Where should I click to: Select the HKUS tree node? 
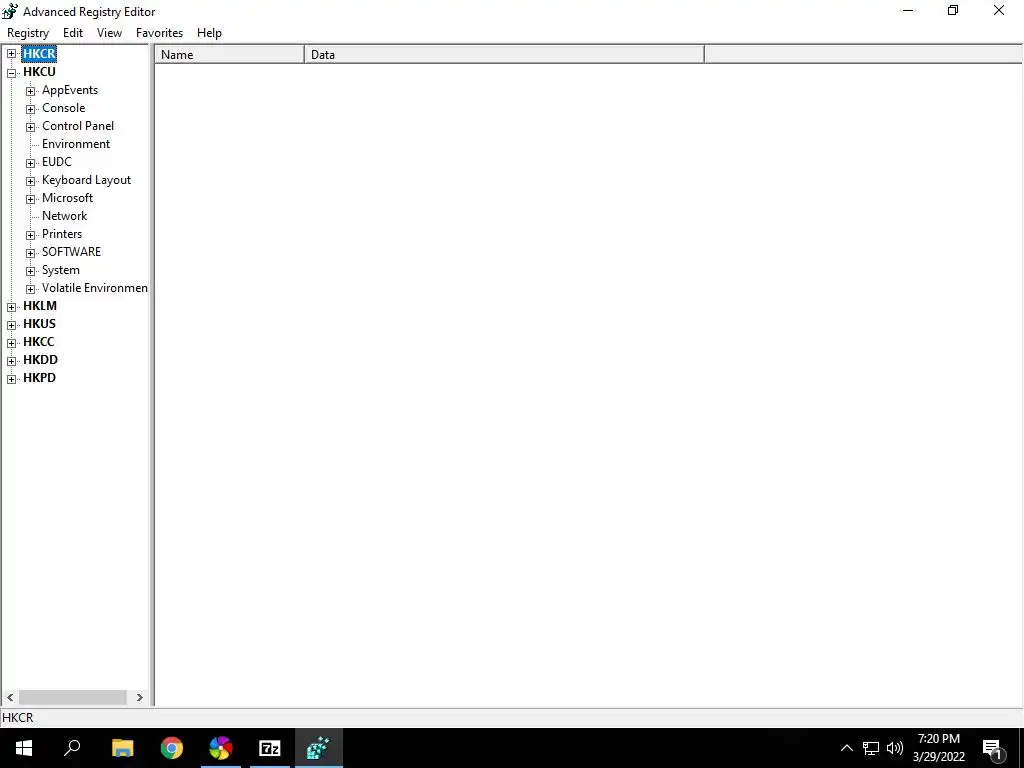point(39,324)
